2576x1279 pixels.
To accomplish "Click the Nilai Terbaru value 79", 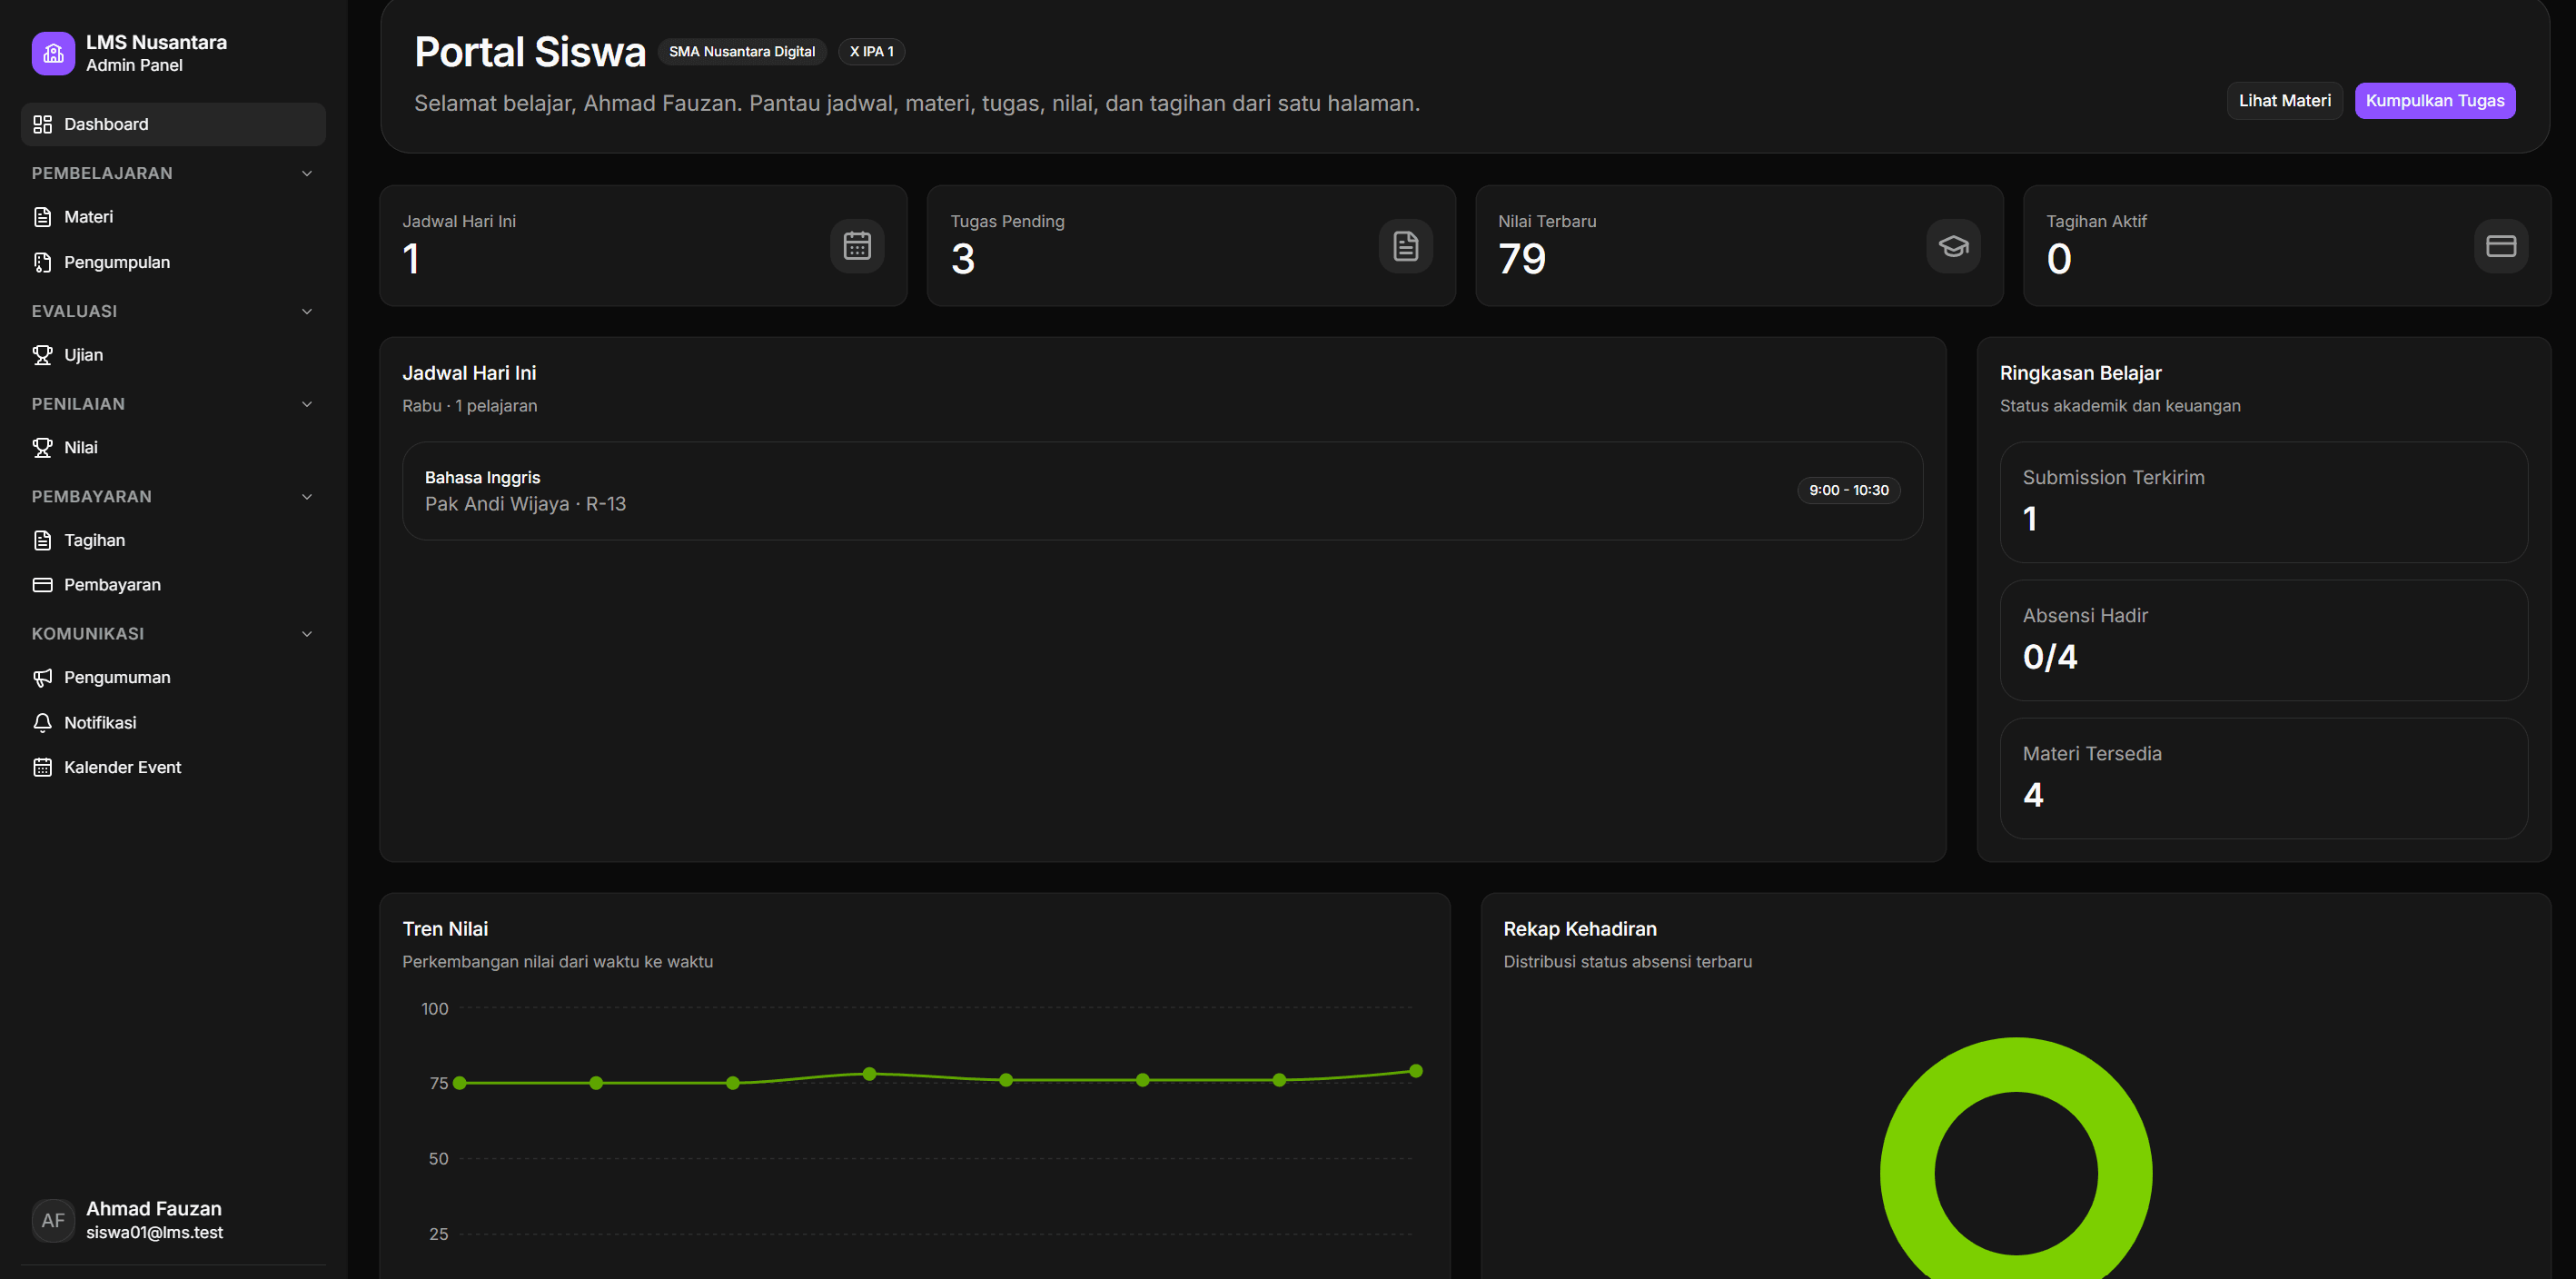I will coord(1522,259).
